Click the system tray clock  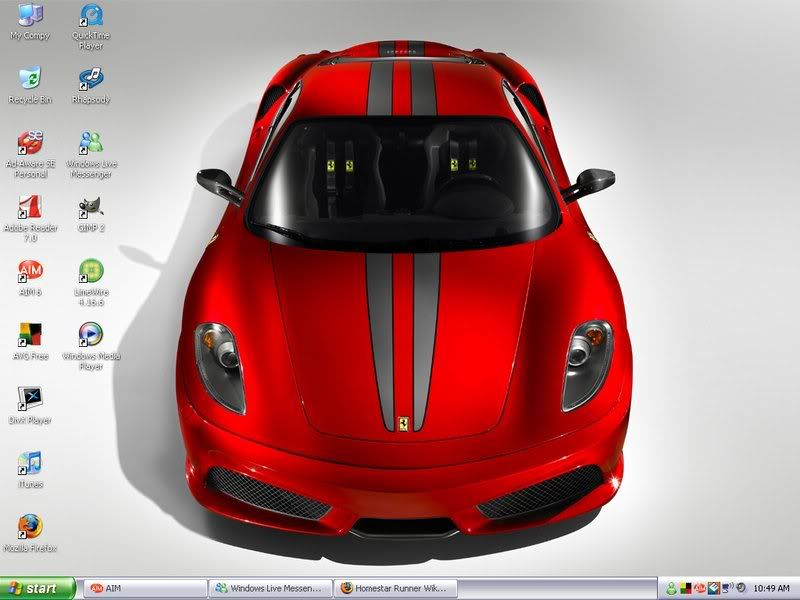(771, 589)
